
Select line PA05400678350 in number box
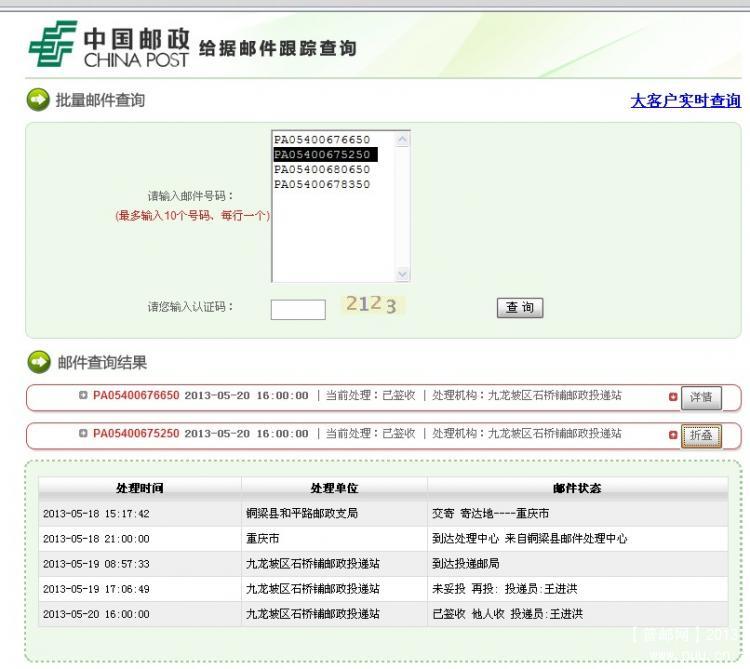click(322, 184)
